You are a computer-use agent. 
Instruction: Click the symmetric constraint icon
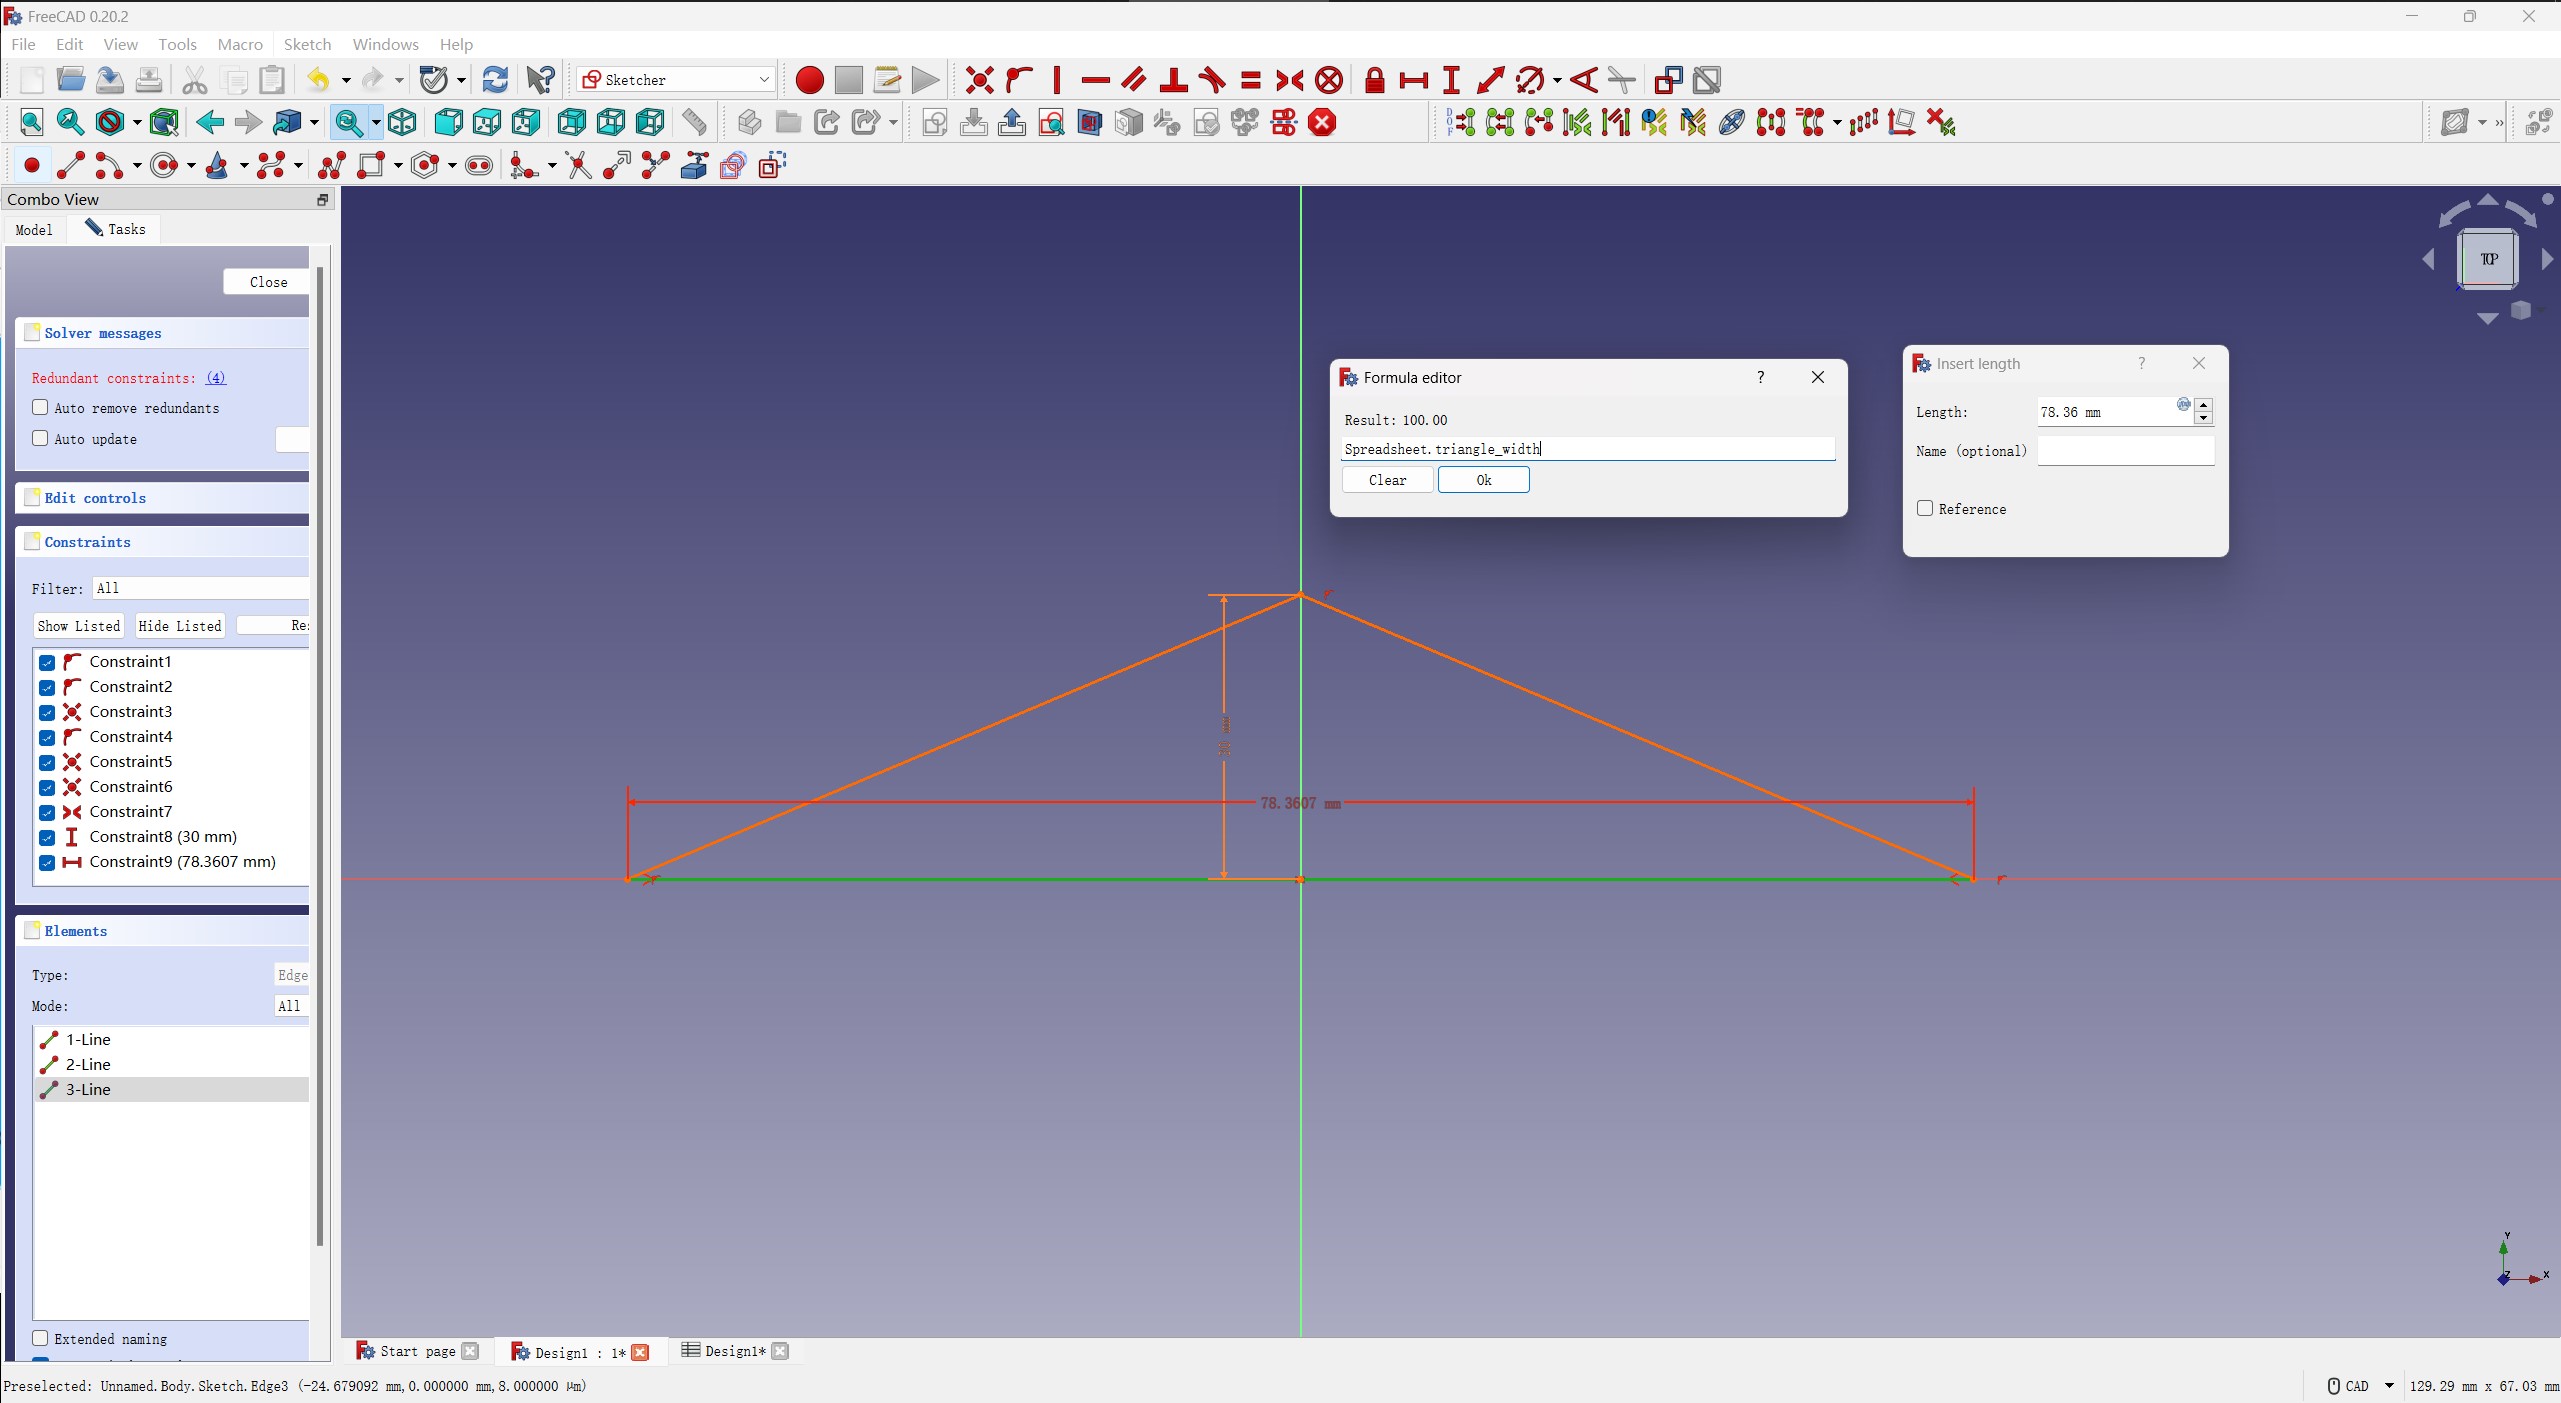click(1289, 80)
